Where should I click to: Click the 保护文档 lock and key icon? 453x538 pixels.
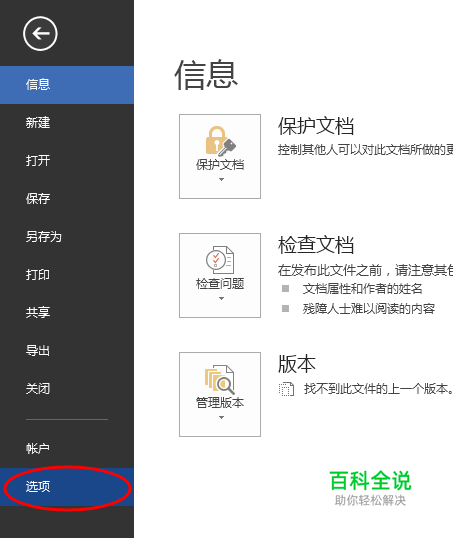[x=220, y=141]
